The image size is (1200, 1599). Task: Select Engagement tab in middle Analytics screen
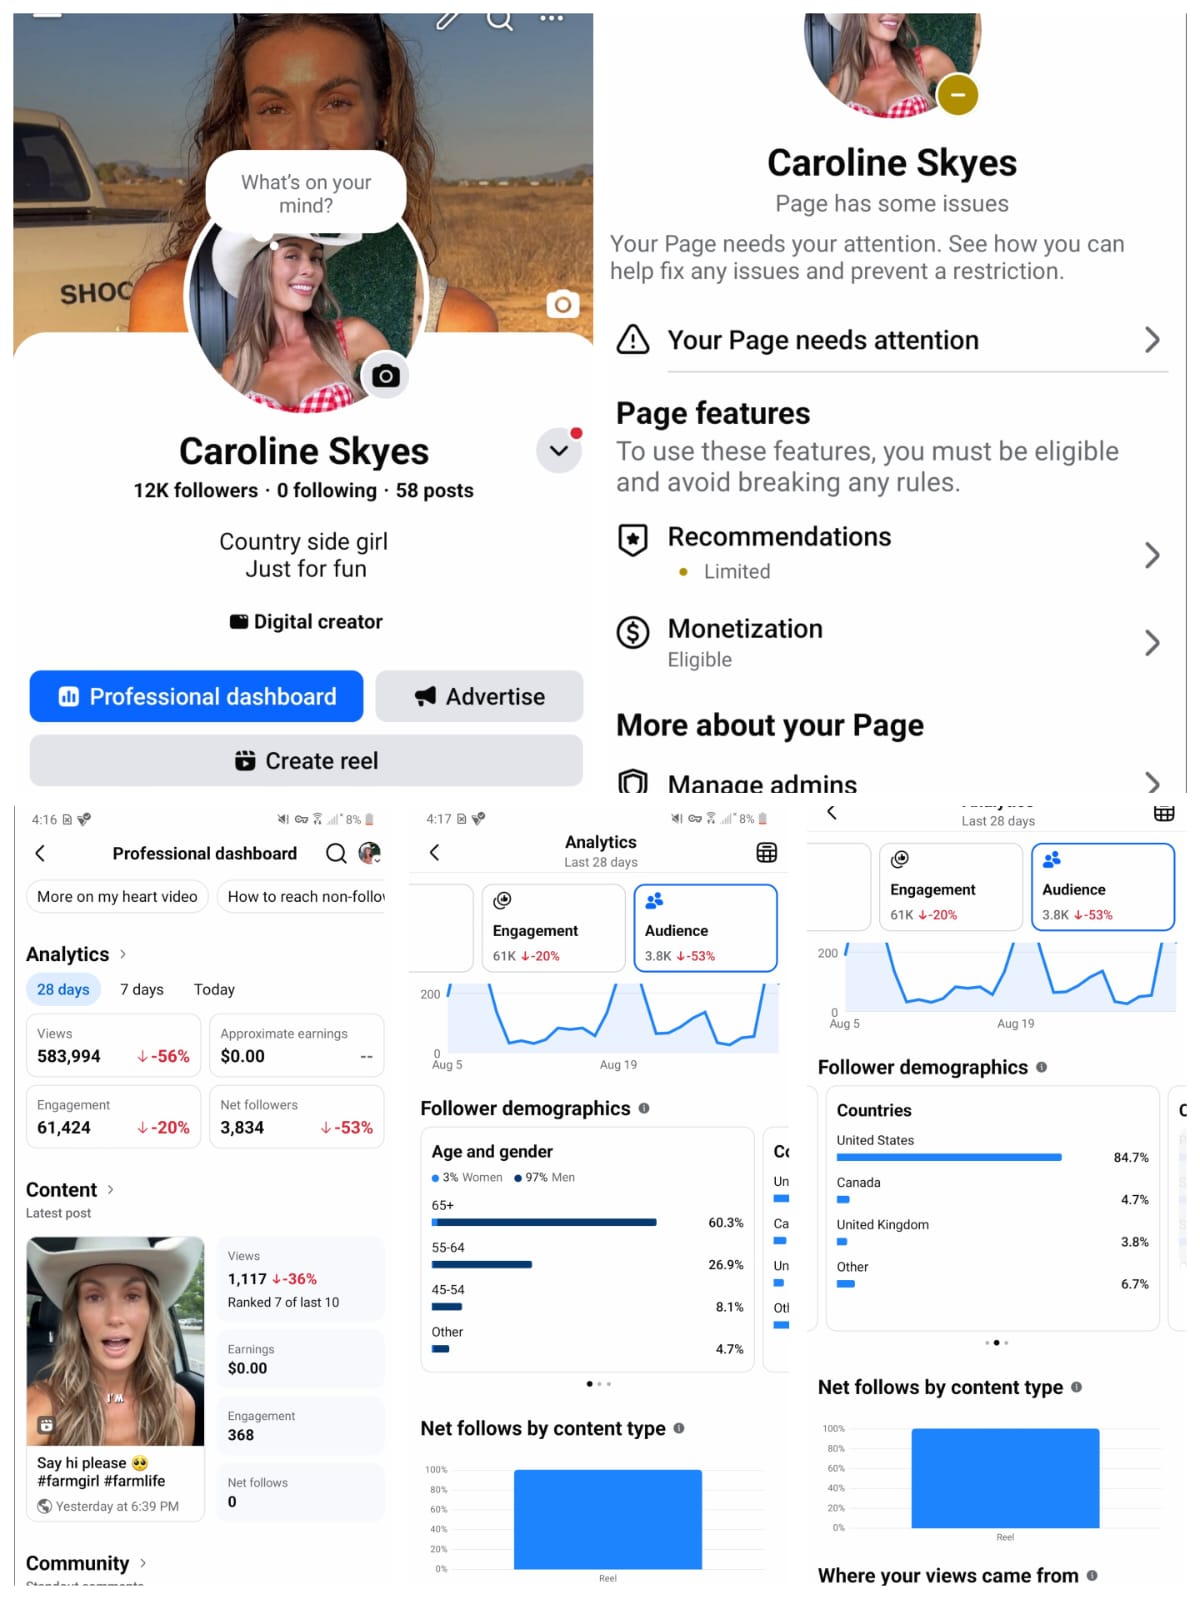[x=554, y=928]
